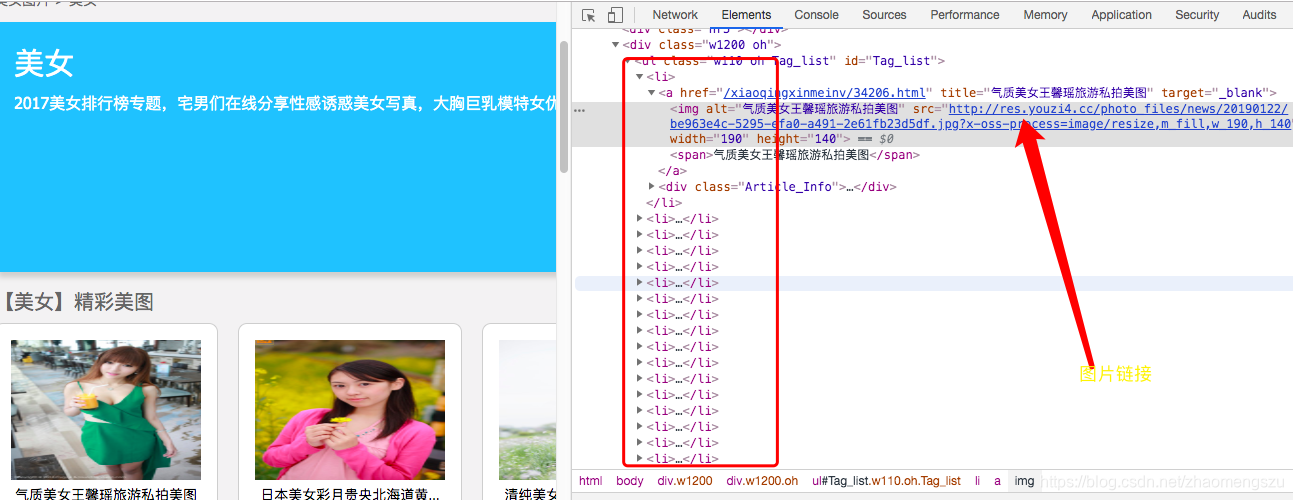Open the Application tab
Screen dimensions: 1293x500
[1121, 15]
